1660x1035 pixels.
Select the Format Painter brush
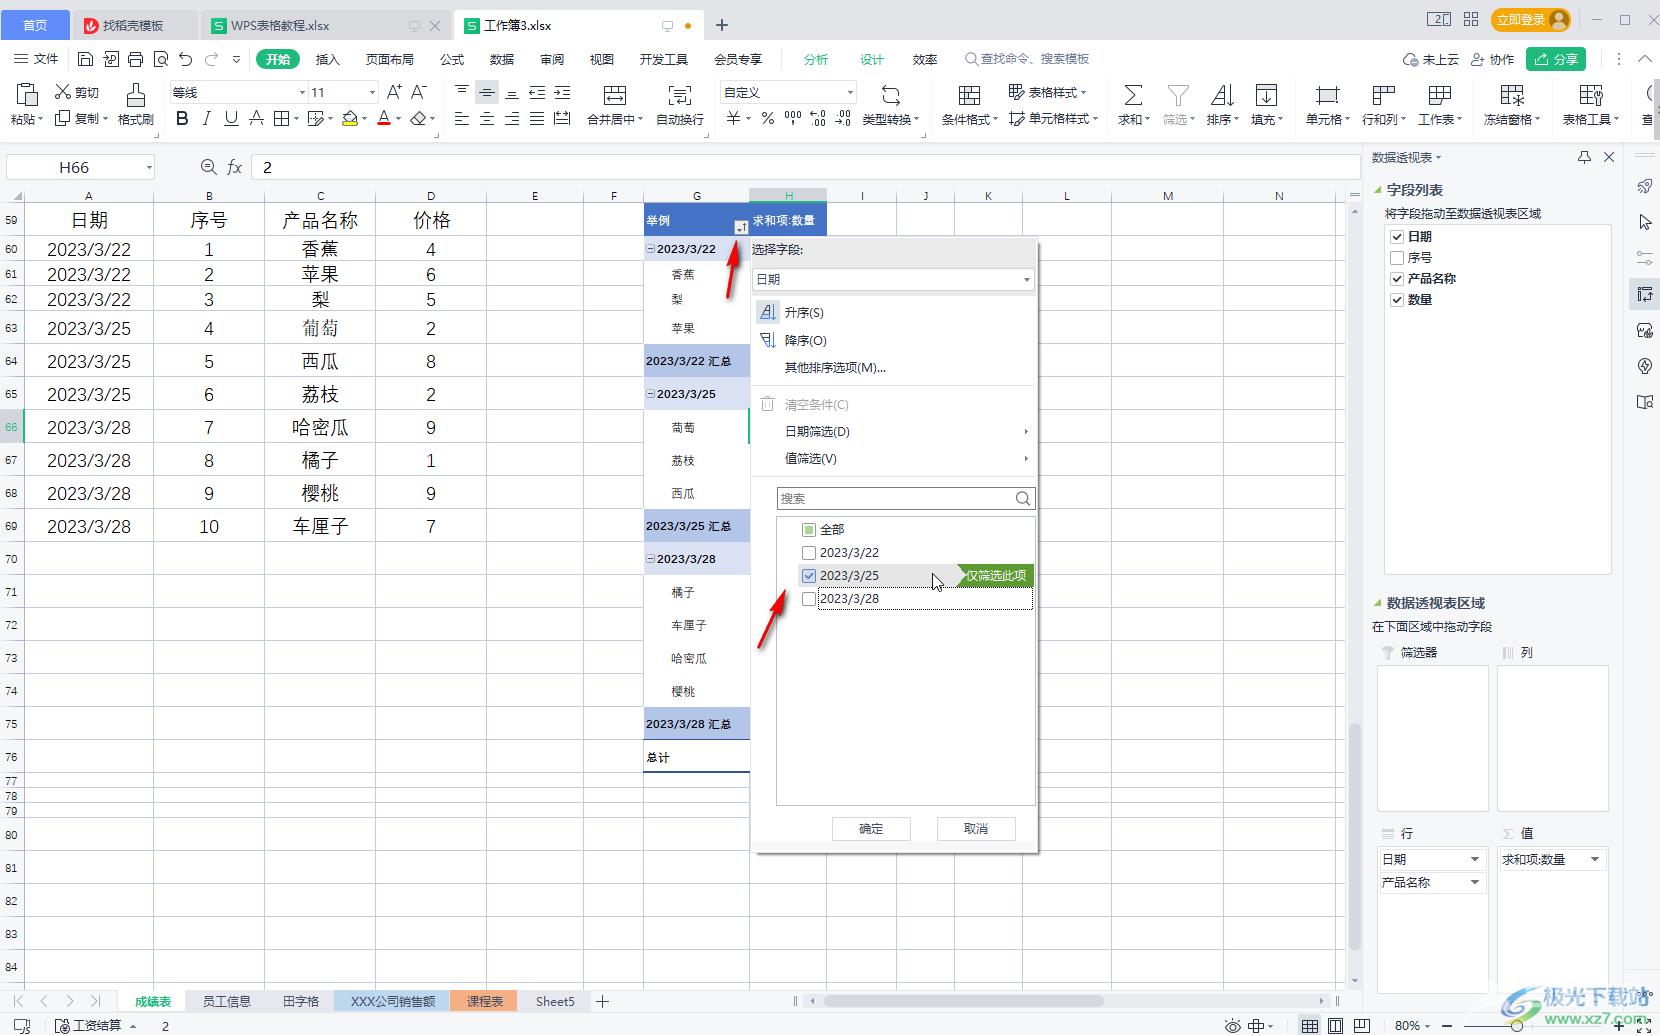135,95
